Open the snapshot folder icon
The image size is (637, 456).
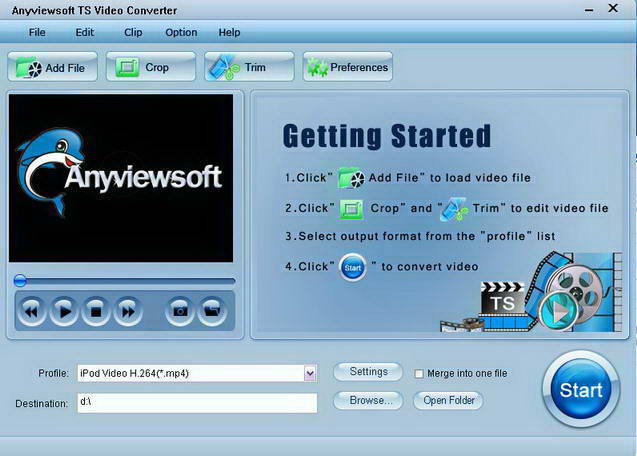point(212,311)
